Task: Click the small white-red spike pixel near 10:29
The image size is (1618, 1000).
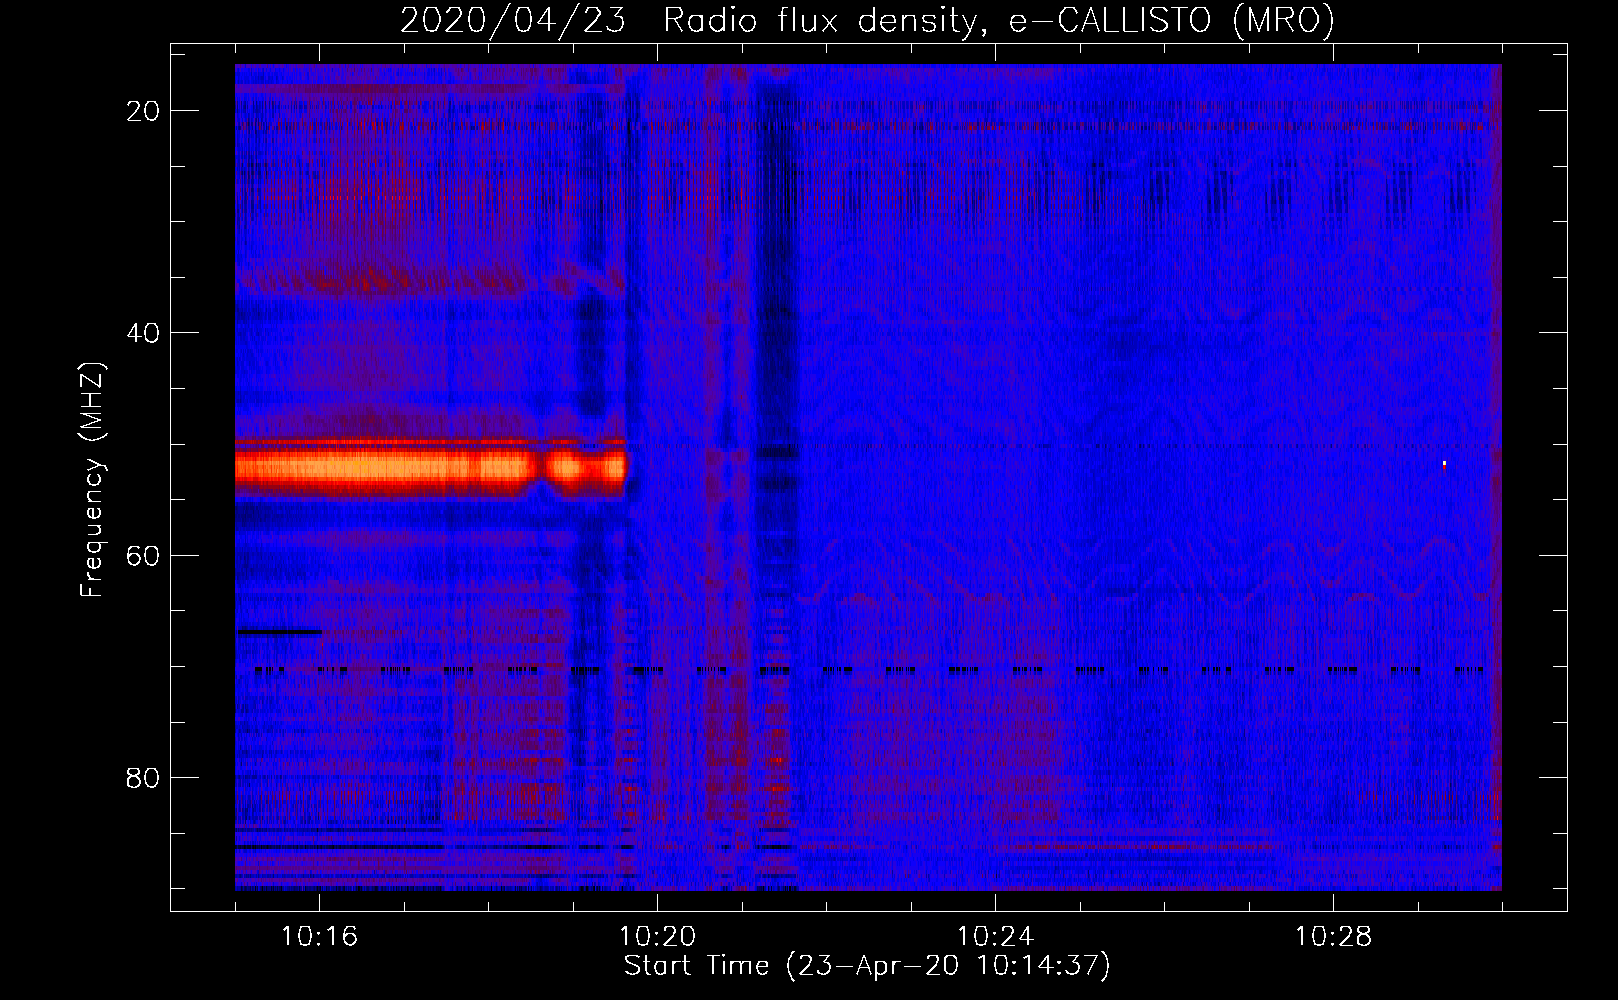Action: pos(1444,464)
